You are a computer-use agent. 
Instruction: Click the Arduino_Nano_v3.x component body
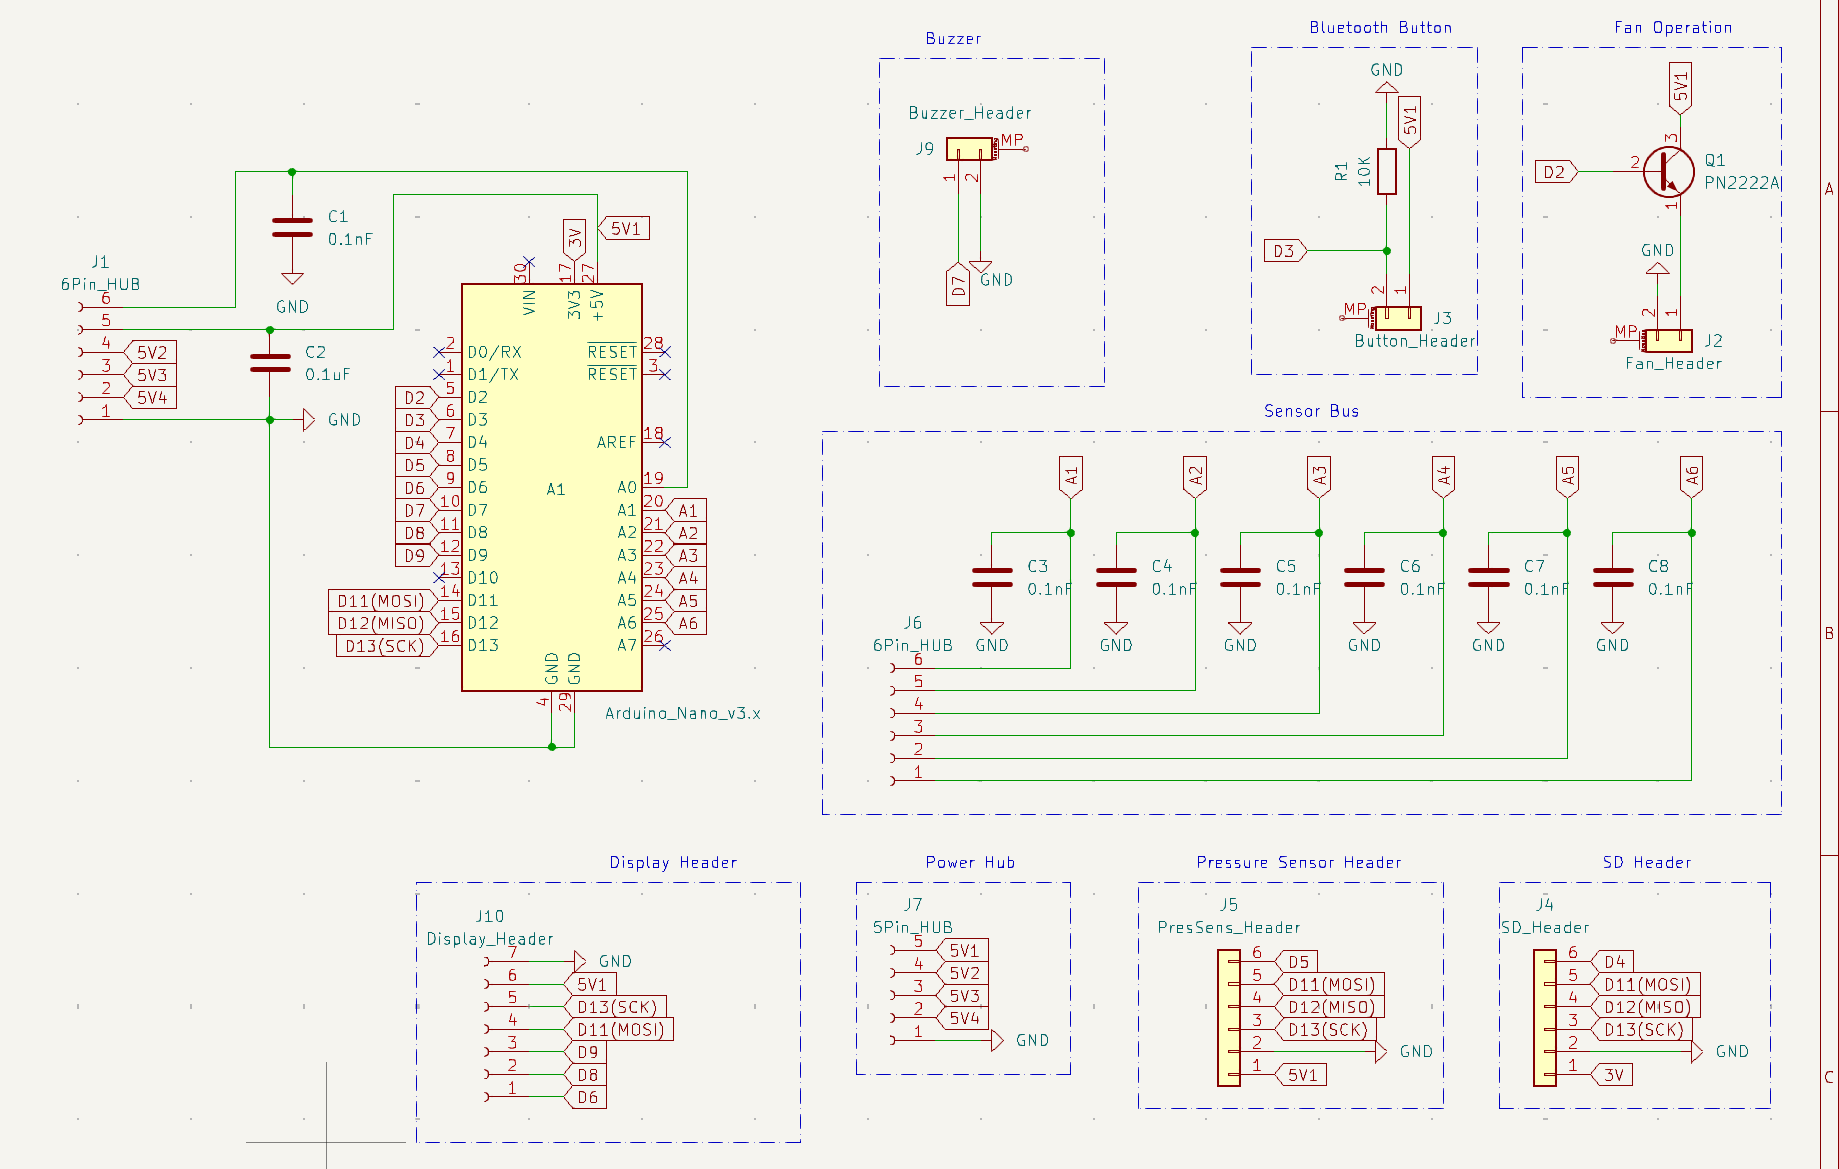tap(552, 487)
